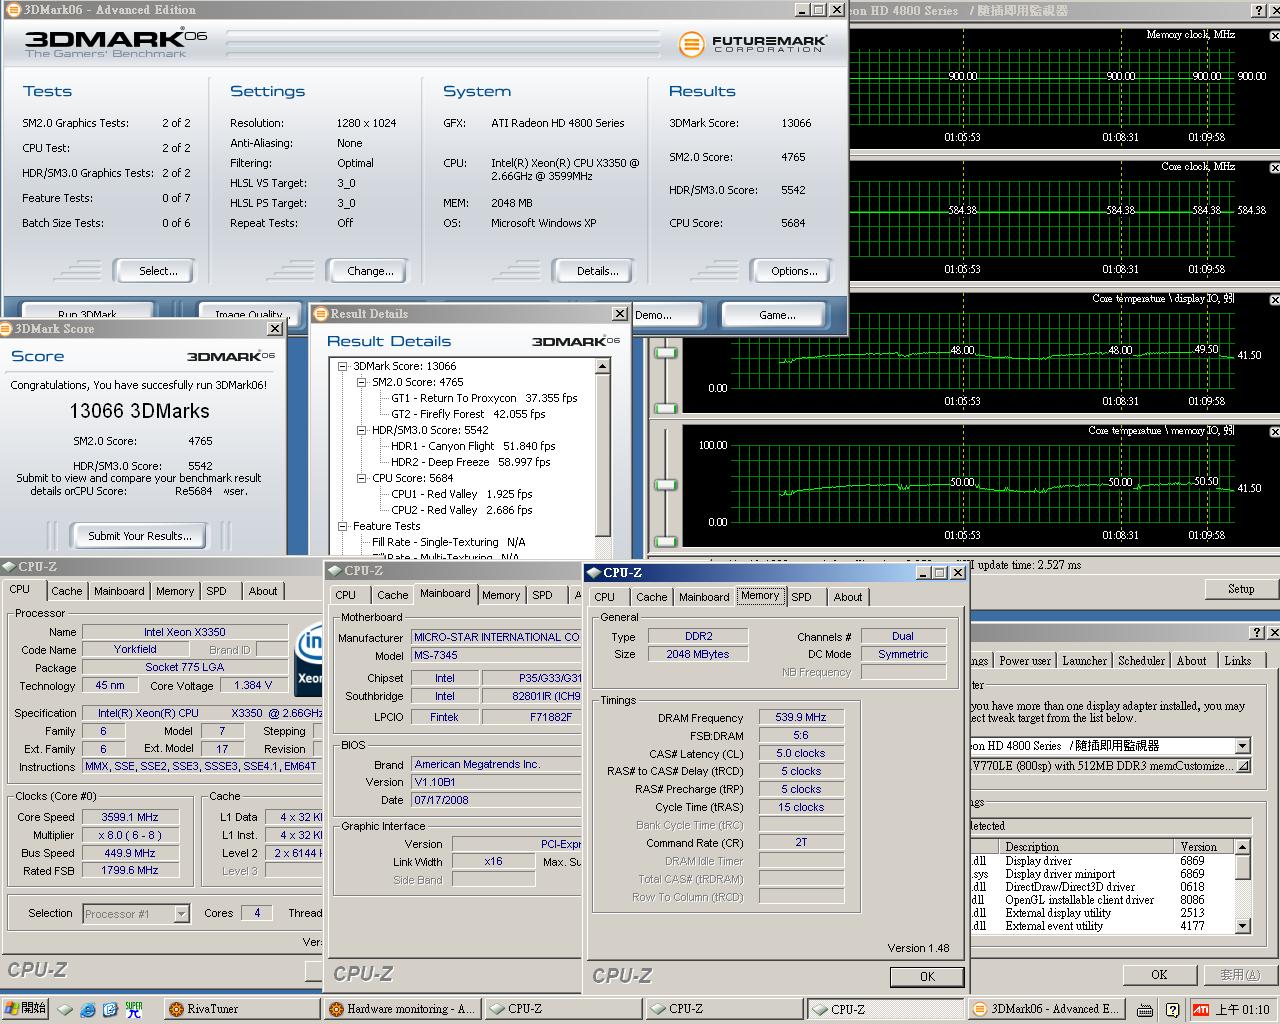This screenshot has height=1024, width=1280.
Task: Open Internet Explorer from the quick launch
Action: point(88,1009)
